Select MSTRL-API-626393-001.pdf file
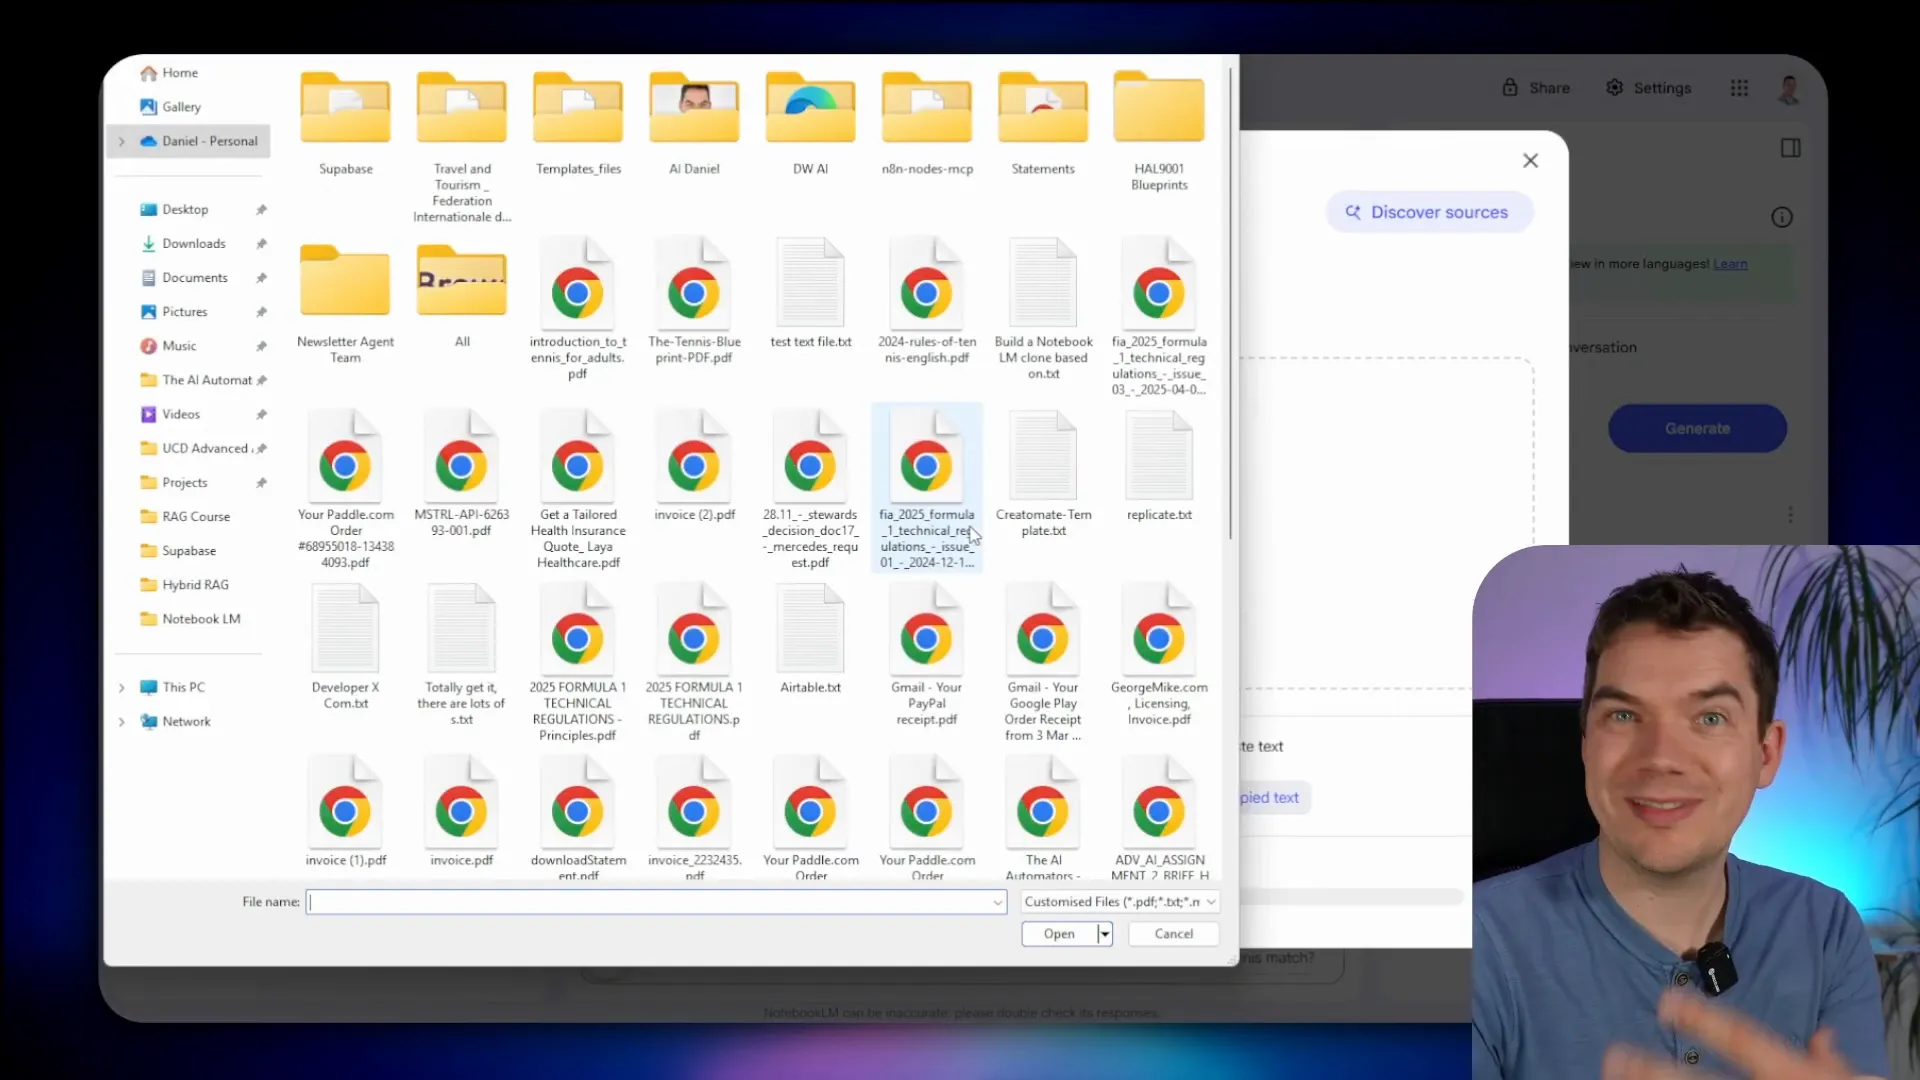 coord(461,475)
